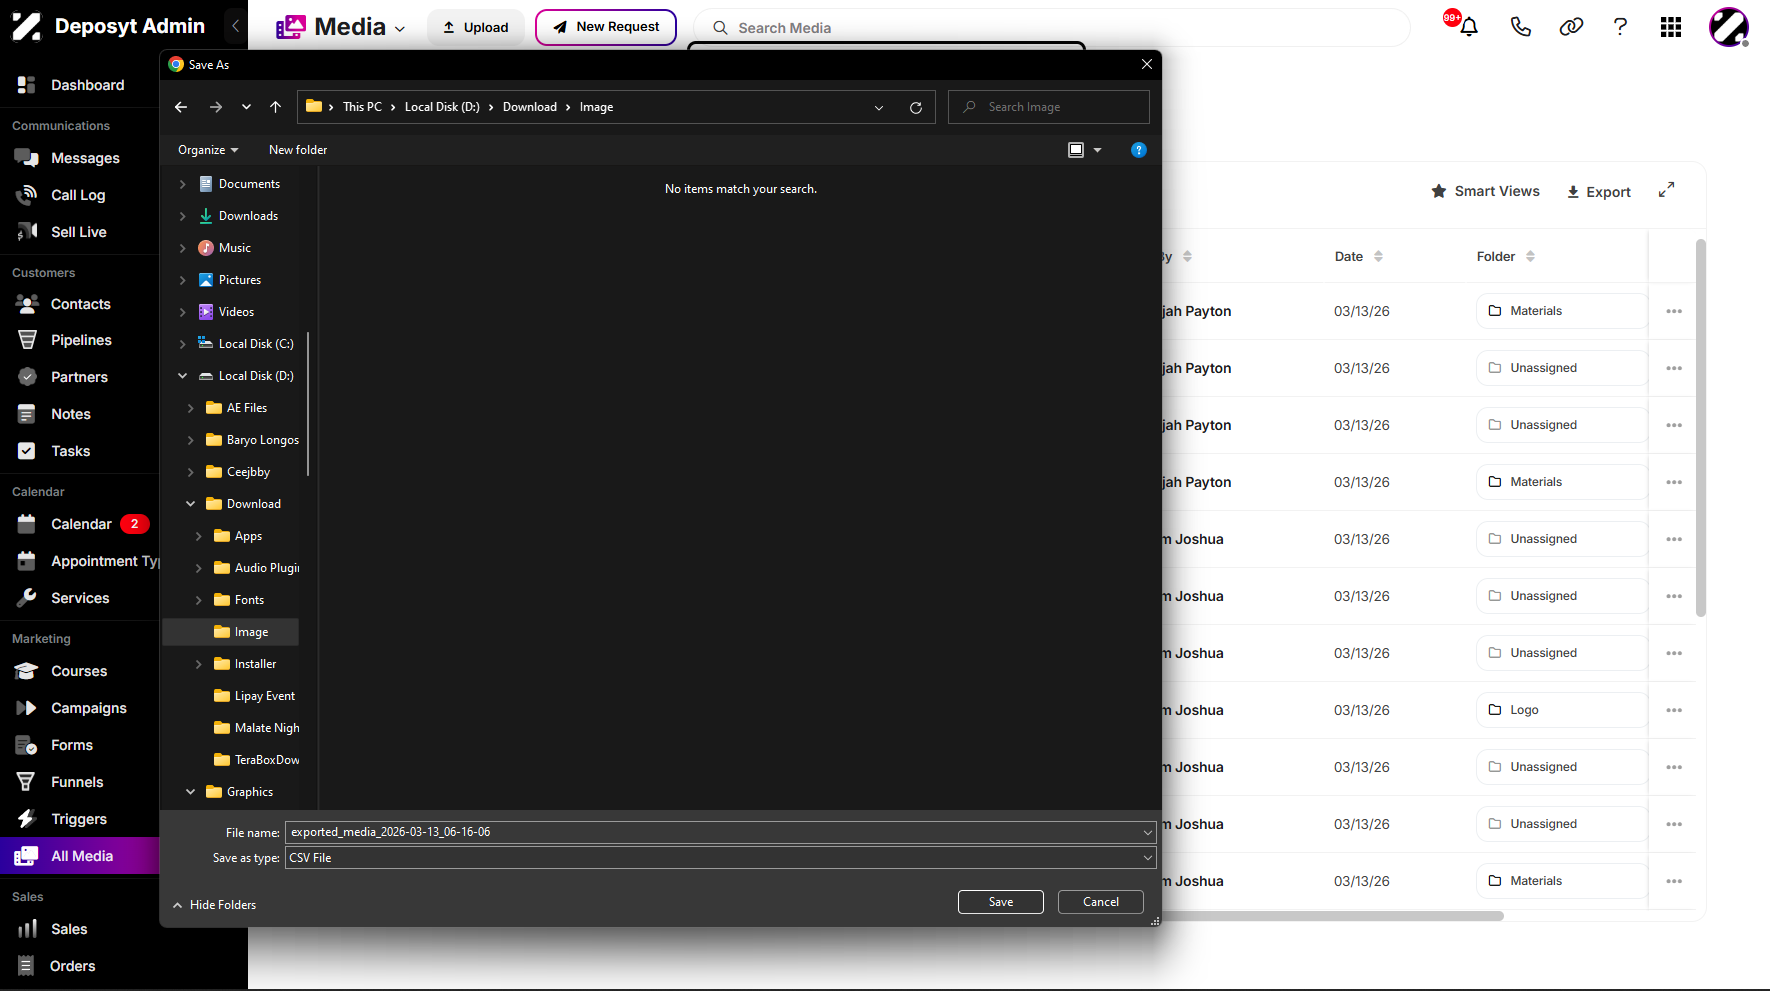Open Sell Live in sidebar
Screen dimensions: 1770x991
coord(80,232)
